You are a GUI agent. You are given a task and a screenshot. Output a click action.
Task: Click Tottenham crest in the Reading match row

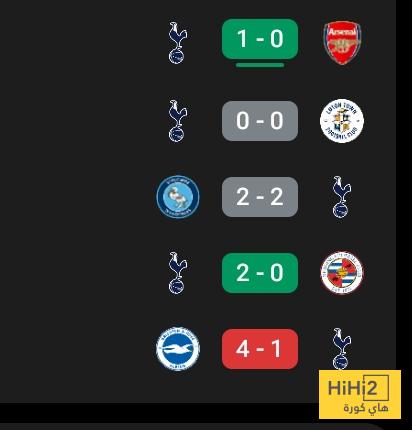click(178, 273)
